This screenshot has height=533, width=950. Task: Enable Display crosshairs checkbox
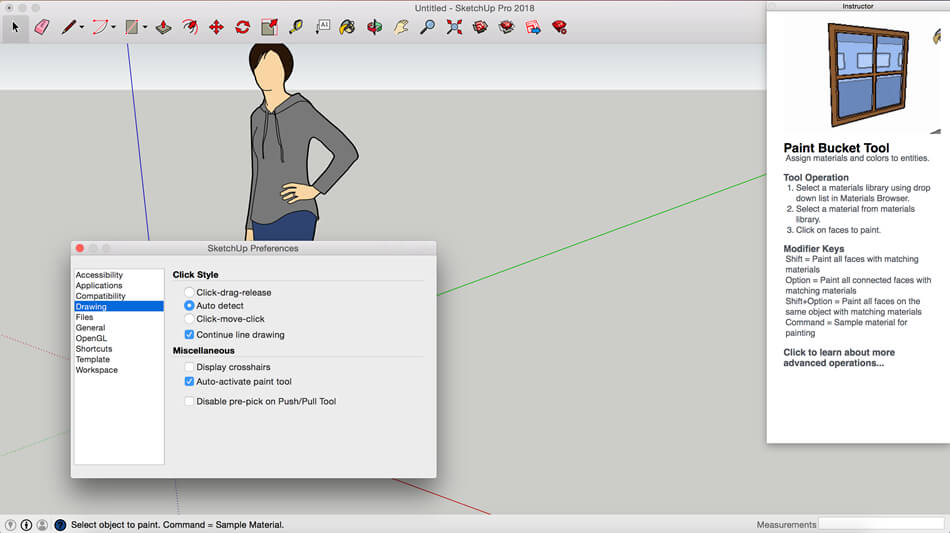click(189, 368)
